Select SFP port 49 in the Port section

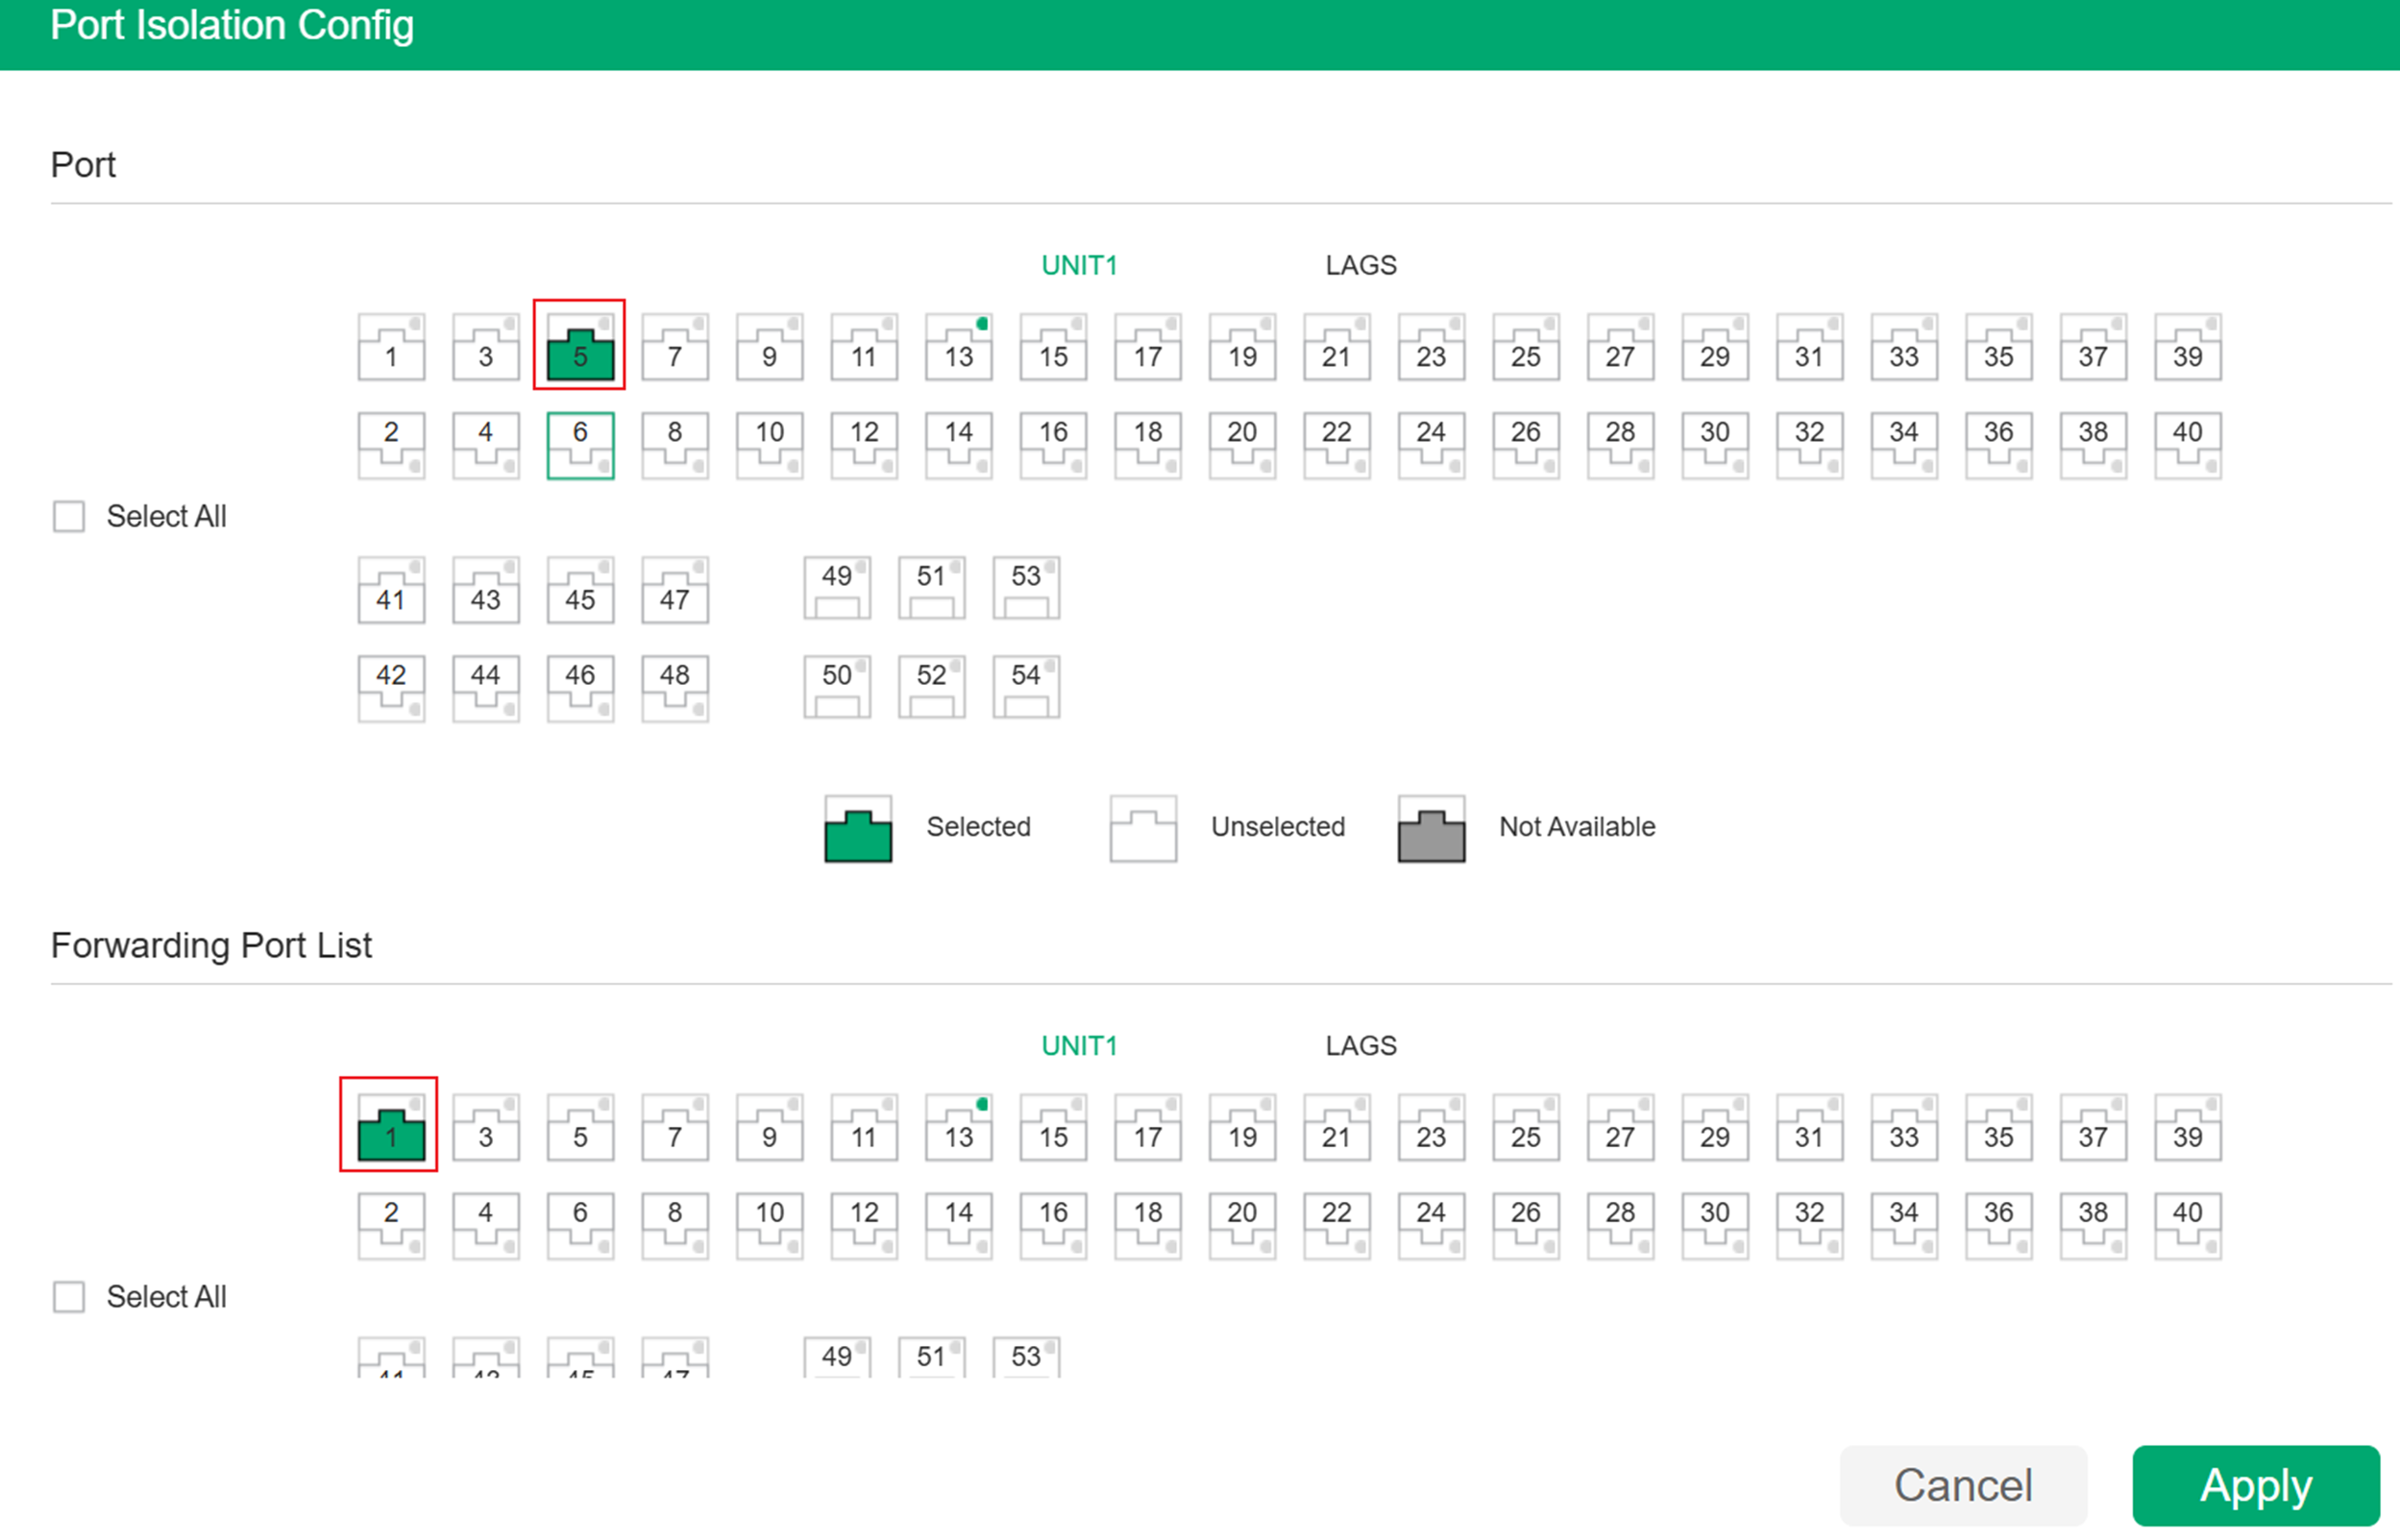(836, 587)
